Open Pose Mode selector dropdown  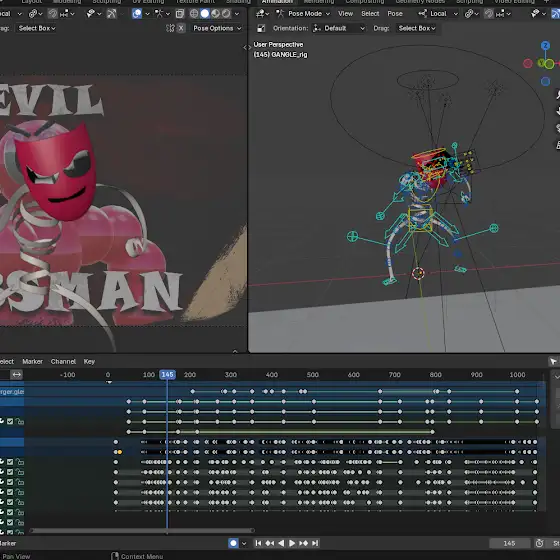click(x=303, y=14)
